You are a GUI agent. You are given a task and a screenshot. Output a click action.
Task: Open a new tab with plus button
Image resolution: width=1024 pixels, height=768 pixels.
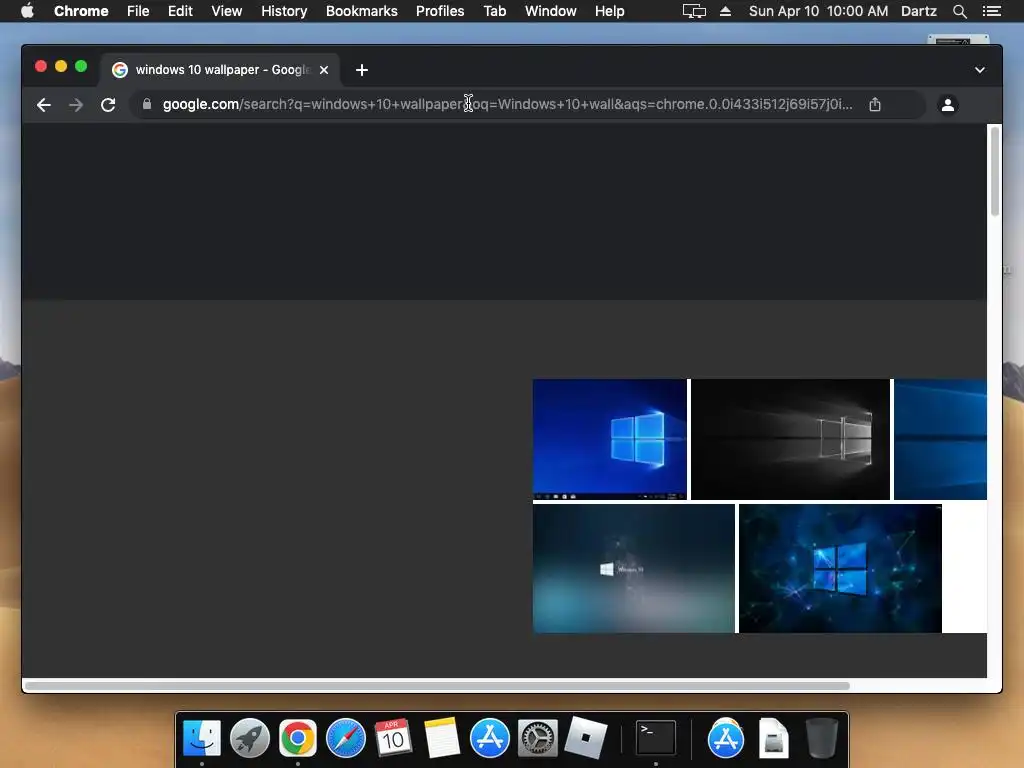(x=362, y=70)
